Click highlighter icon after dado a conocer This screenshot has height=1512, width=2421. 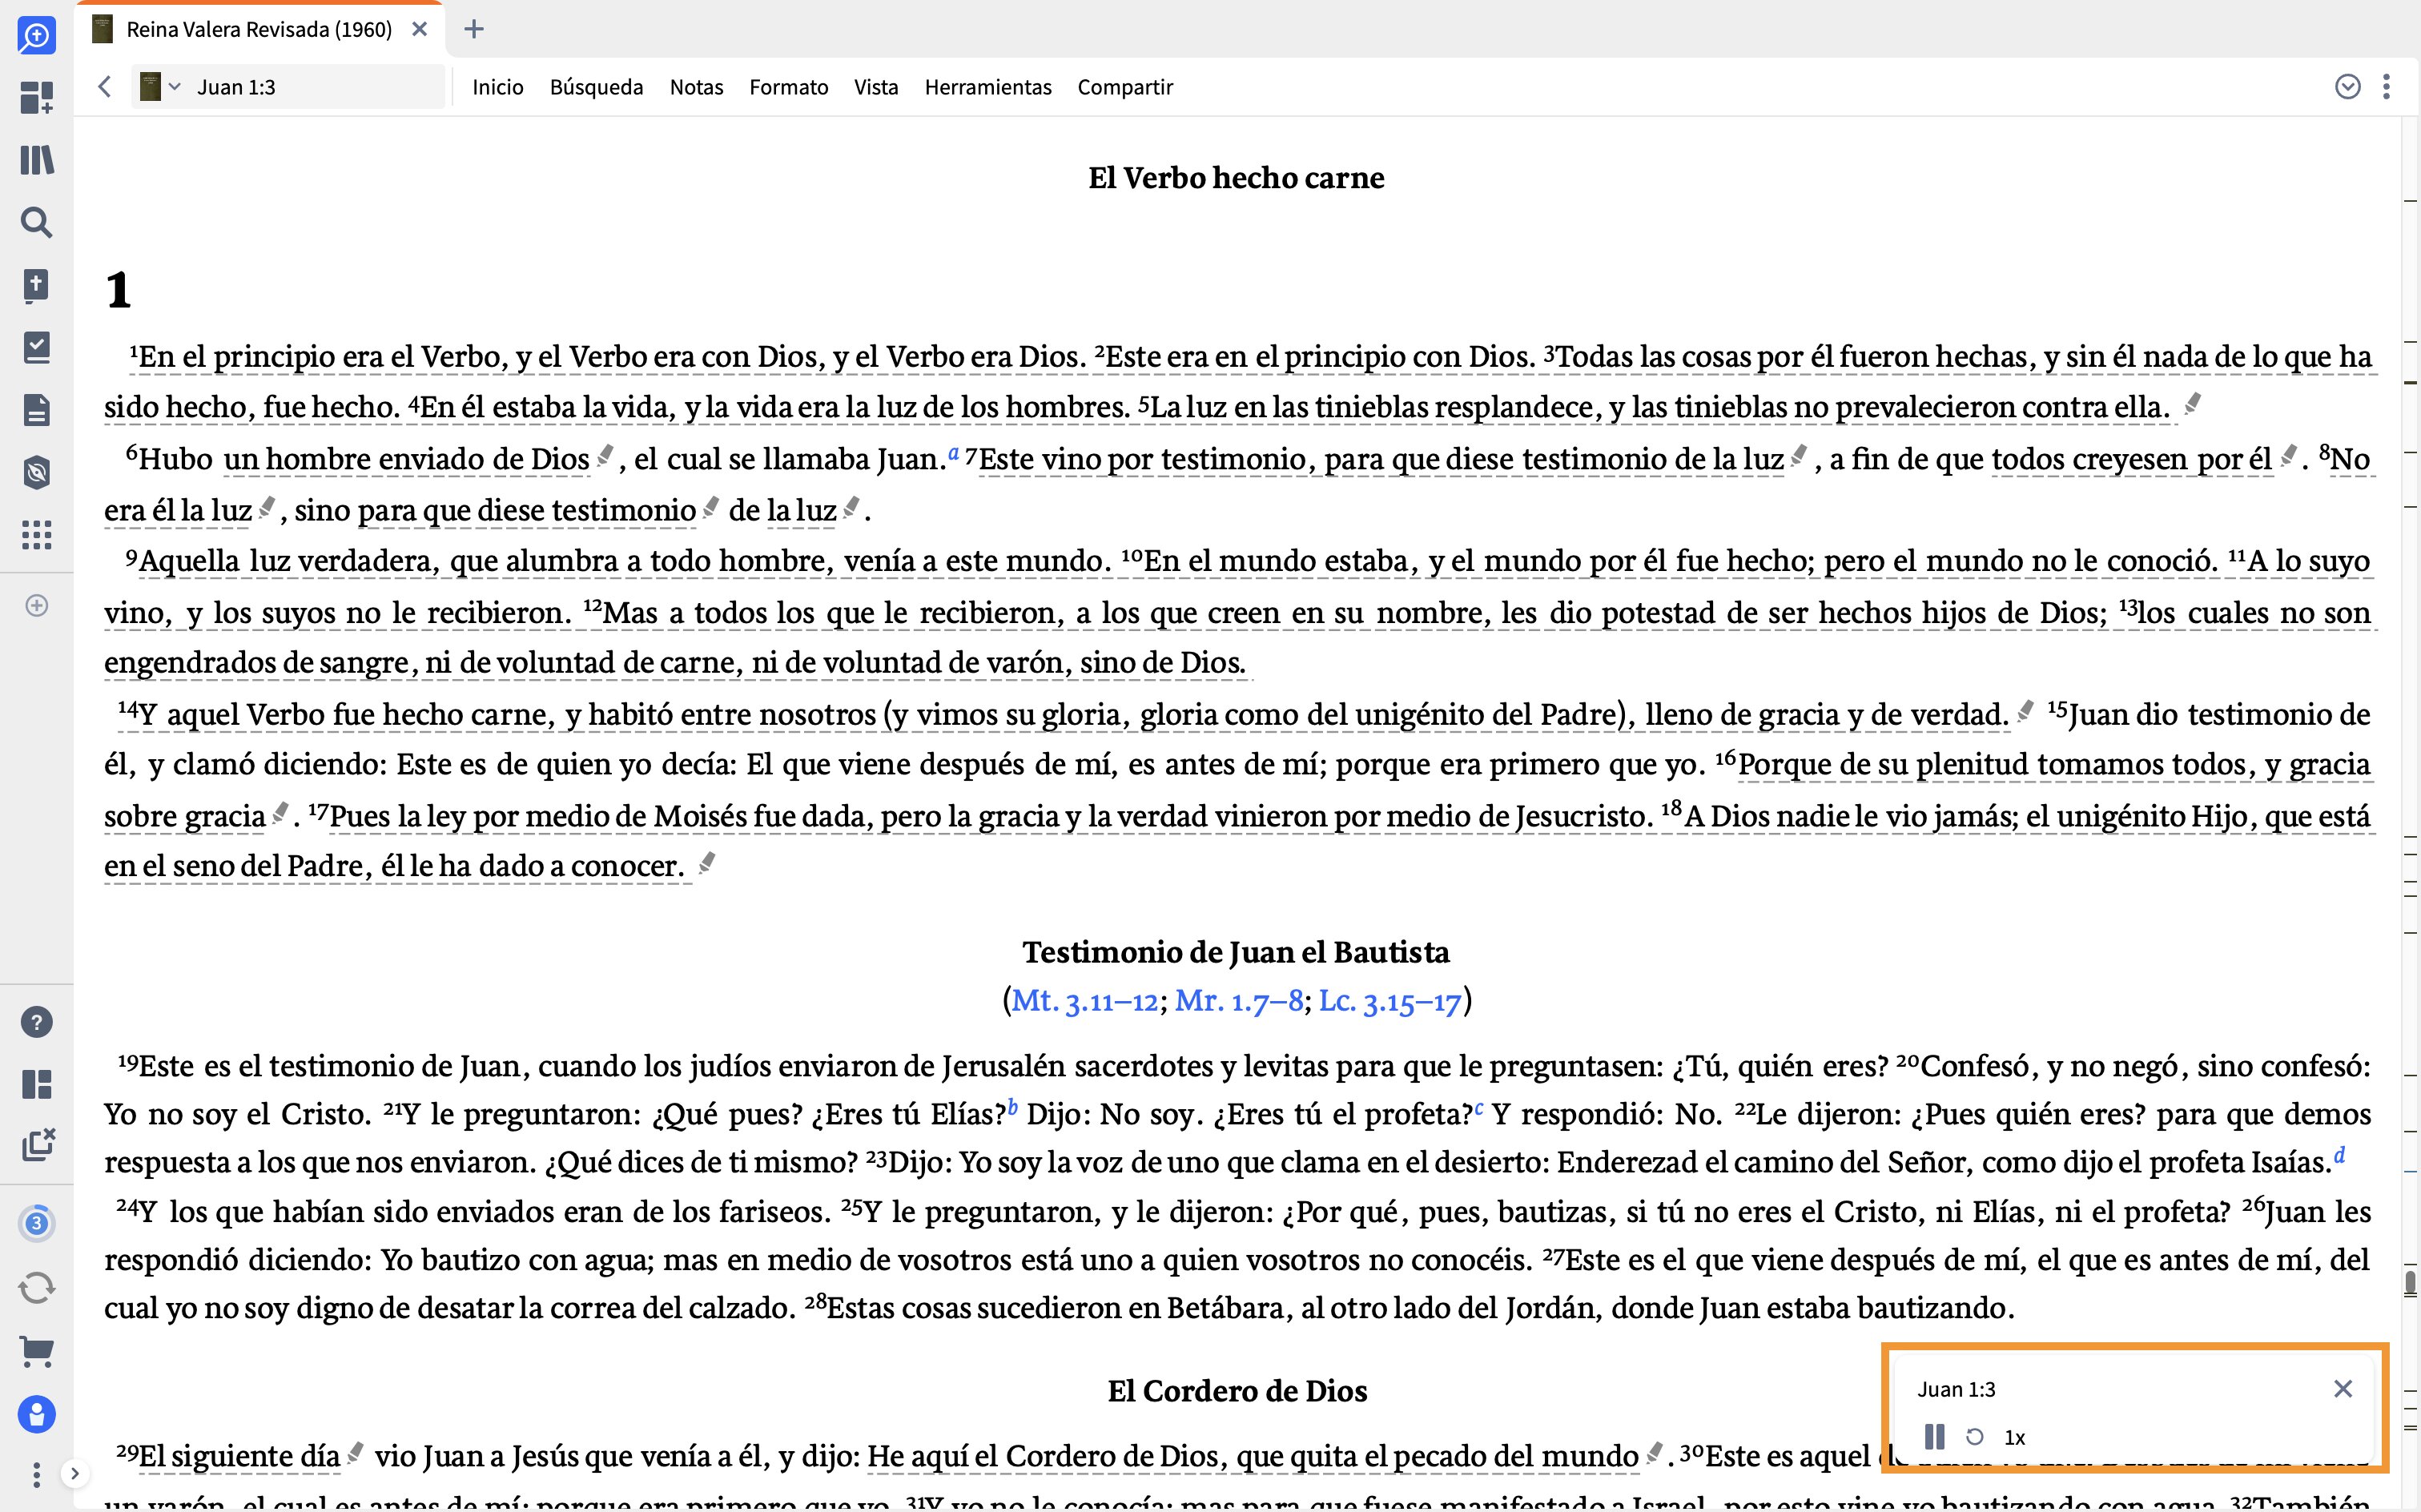click(x=707, y=862)
